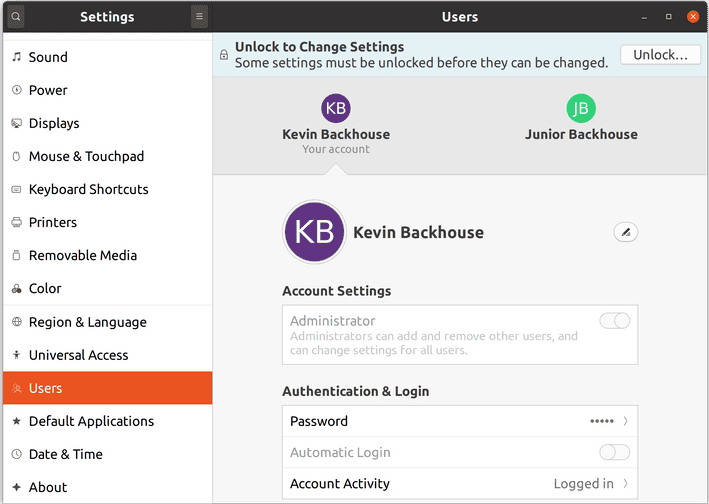Expand the Account Activity chevron
The width and height of the screenshot is (709, 504).
tap(625, 483)
